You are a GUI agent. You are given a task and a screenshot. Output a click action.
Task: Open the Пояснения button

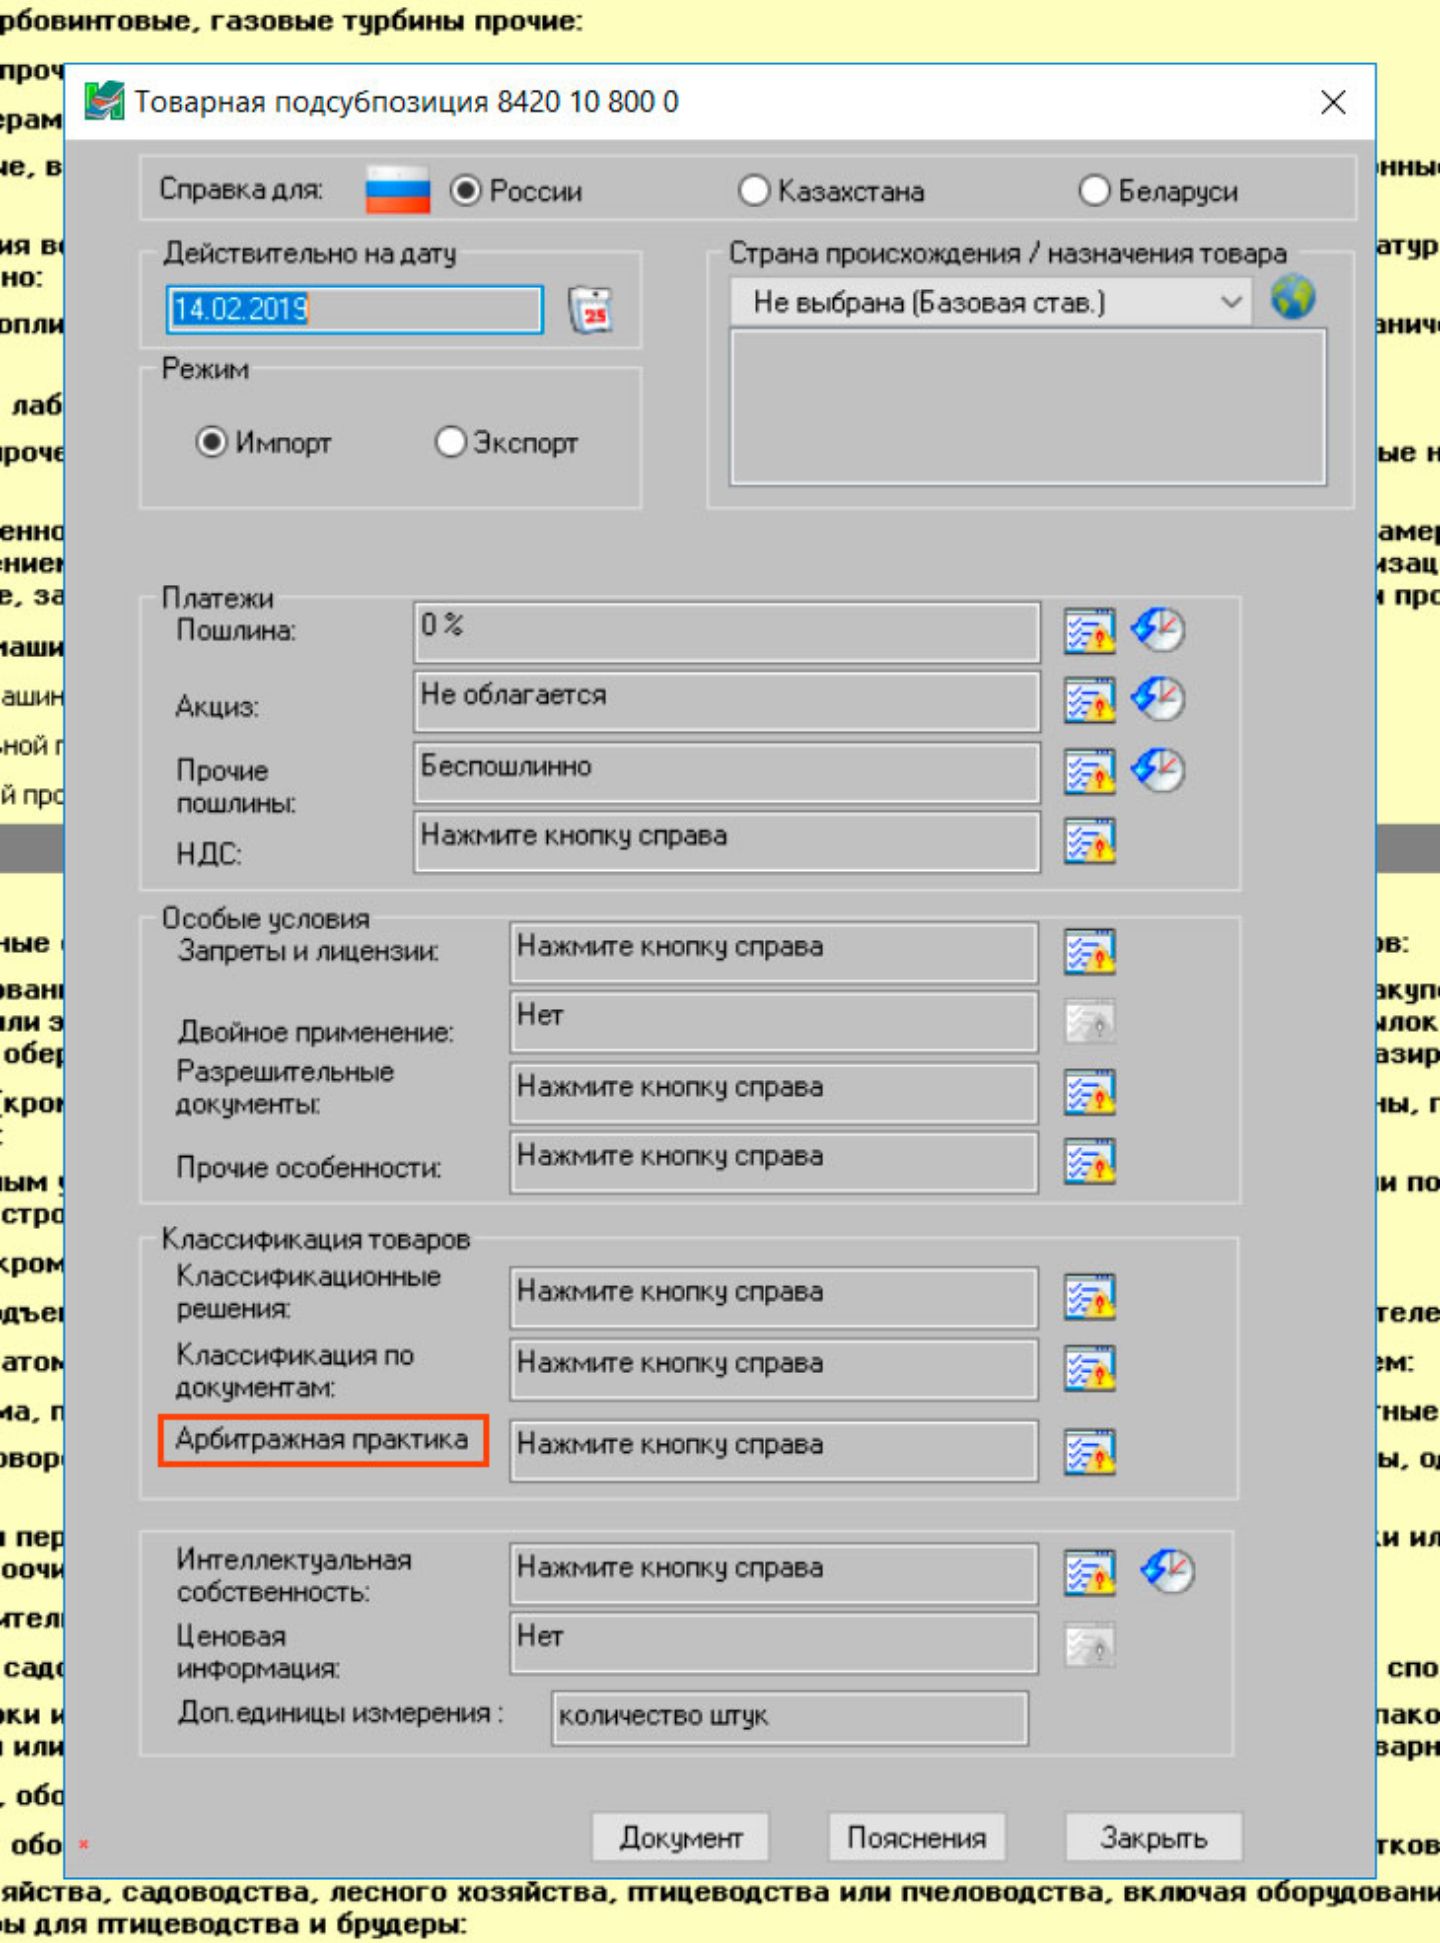click(916, 1838)
